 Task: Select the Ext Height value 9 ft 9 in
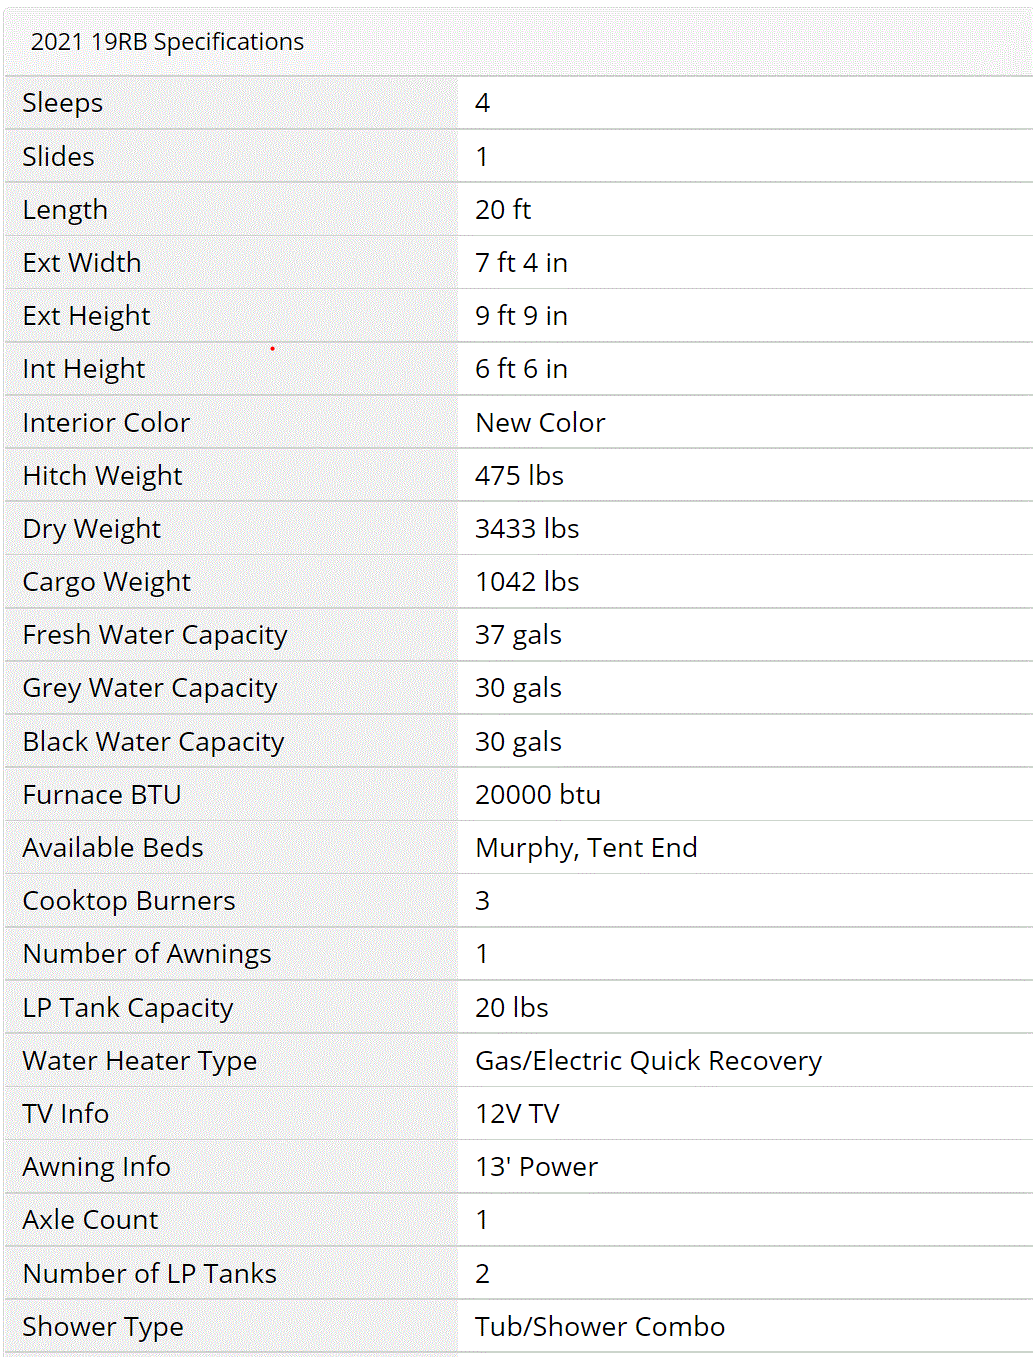click(x=521, y=316)
